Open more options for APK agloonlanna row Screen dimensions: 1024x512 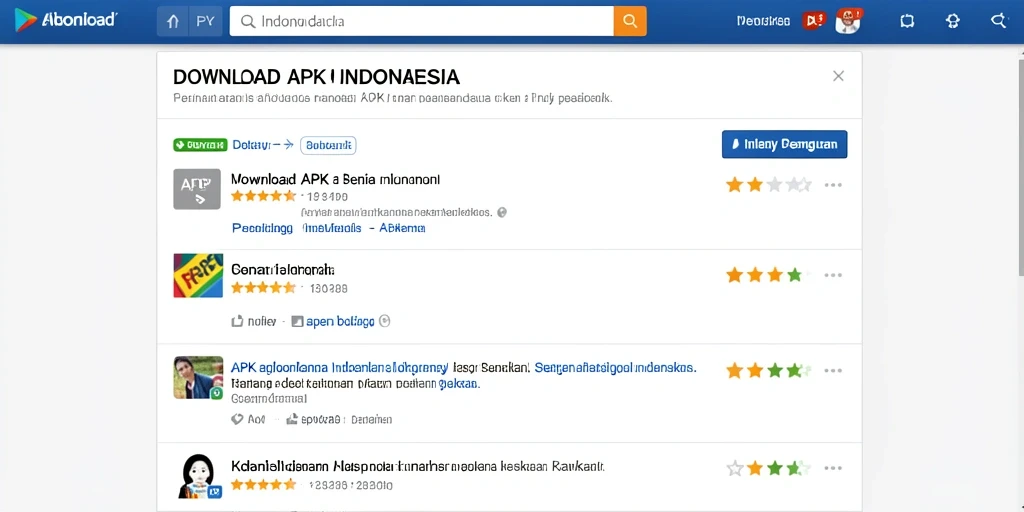pyautogui.click(x=833, y=371)
